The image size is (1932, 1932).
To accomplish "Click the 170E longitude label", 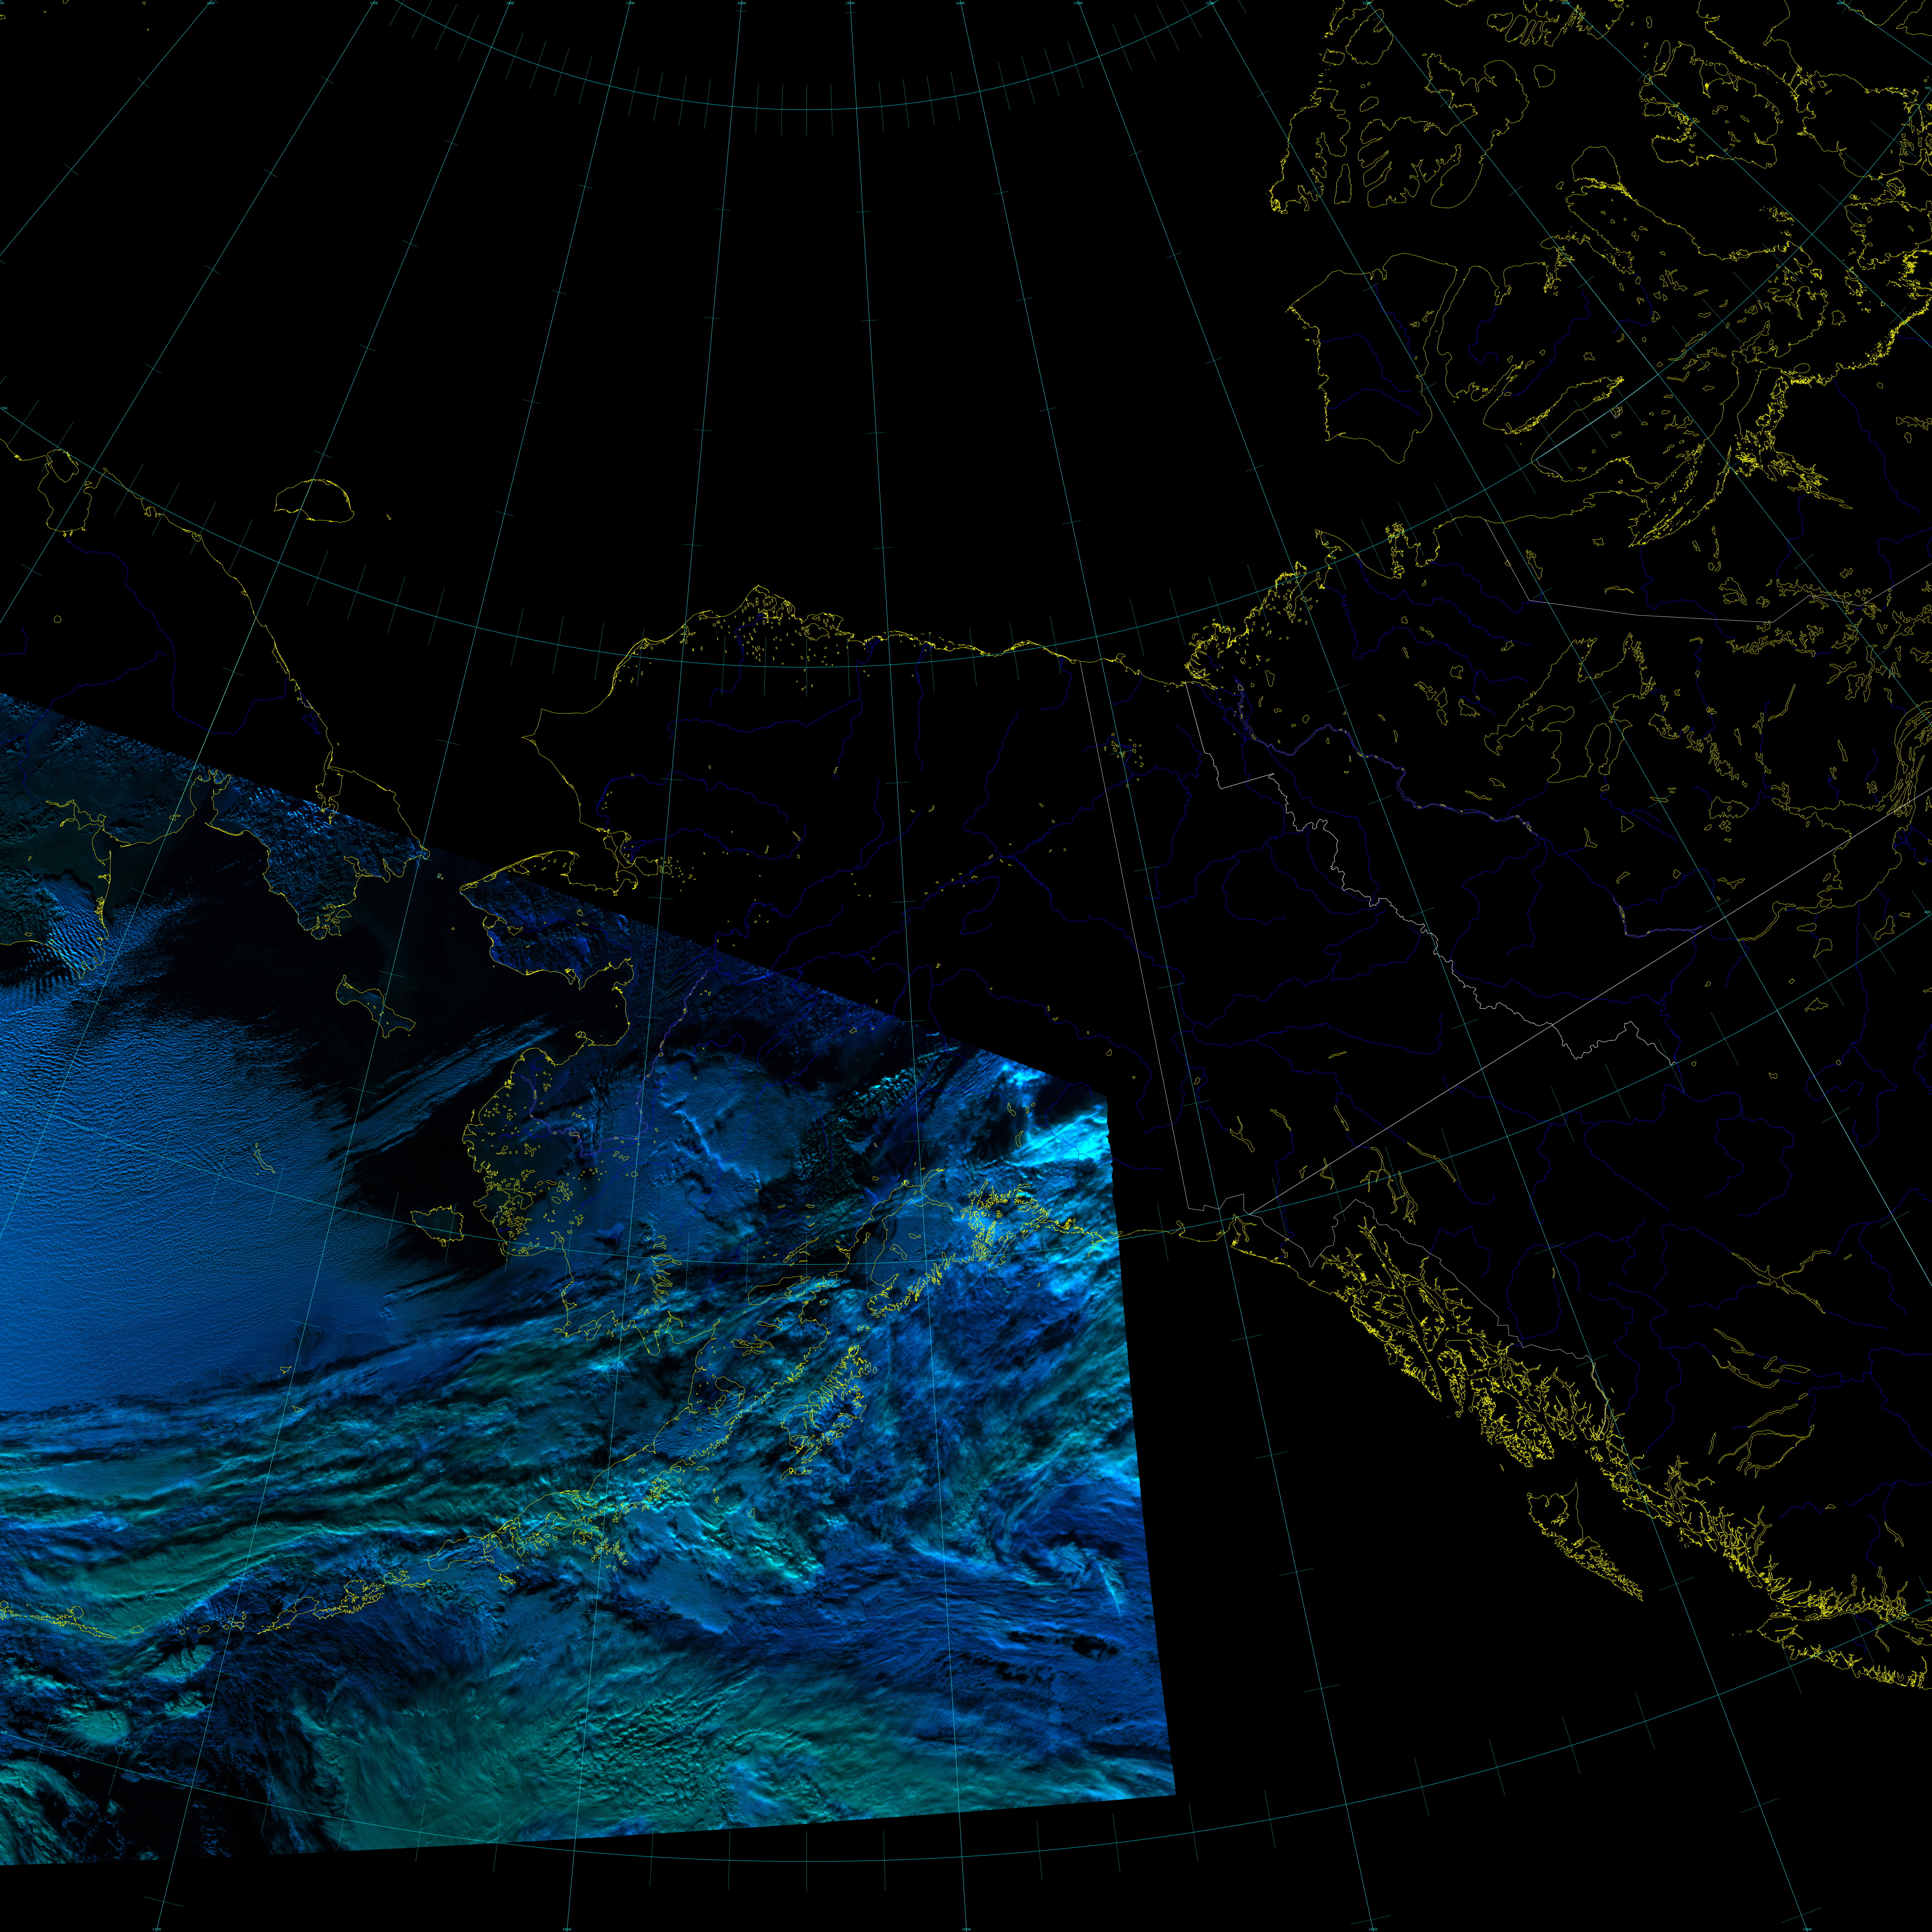I will 374,3.
